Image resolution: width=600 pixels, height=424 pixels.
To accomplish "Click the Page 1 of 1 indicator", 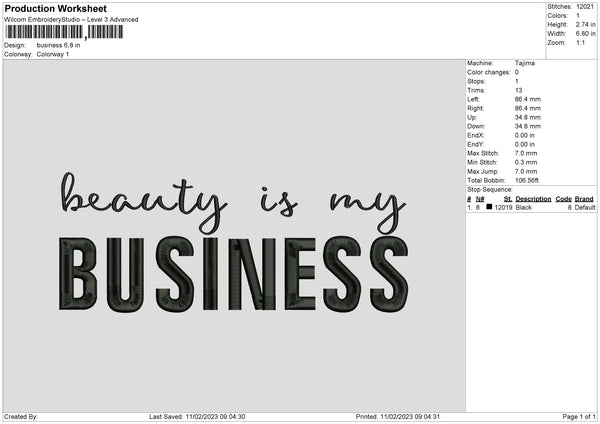I will pyautogui.click(x=579, y=417).
